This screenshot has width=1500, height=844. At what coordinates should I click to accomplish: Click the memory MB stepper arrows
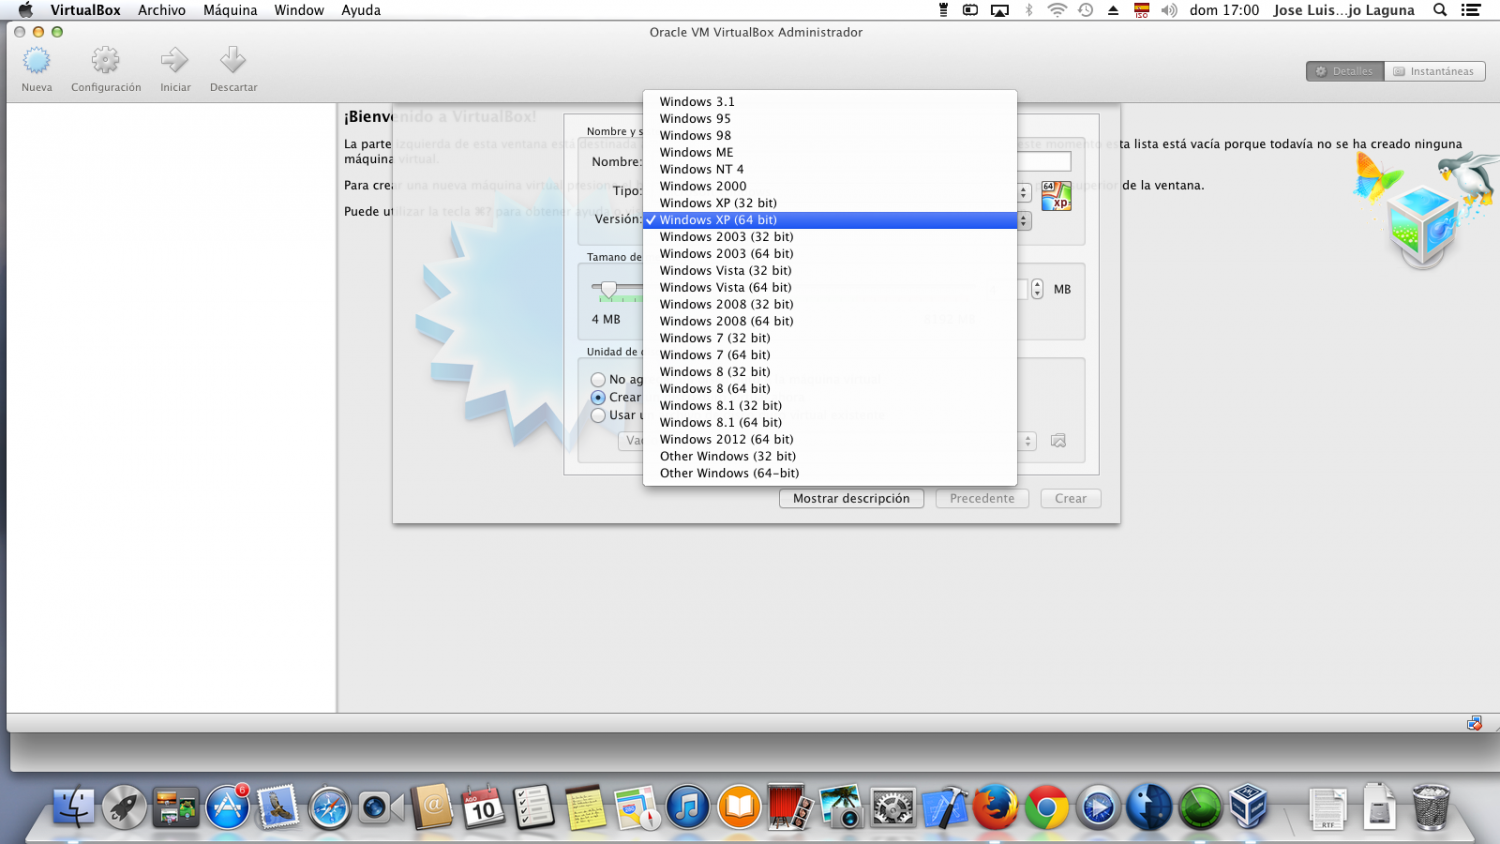point(1037,289)
